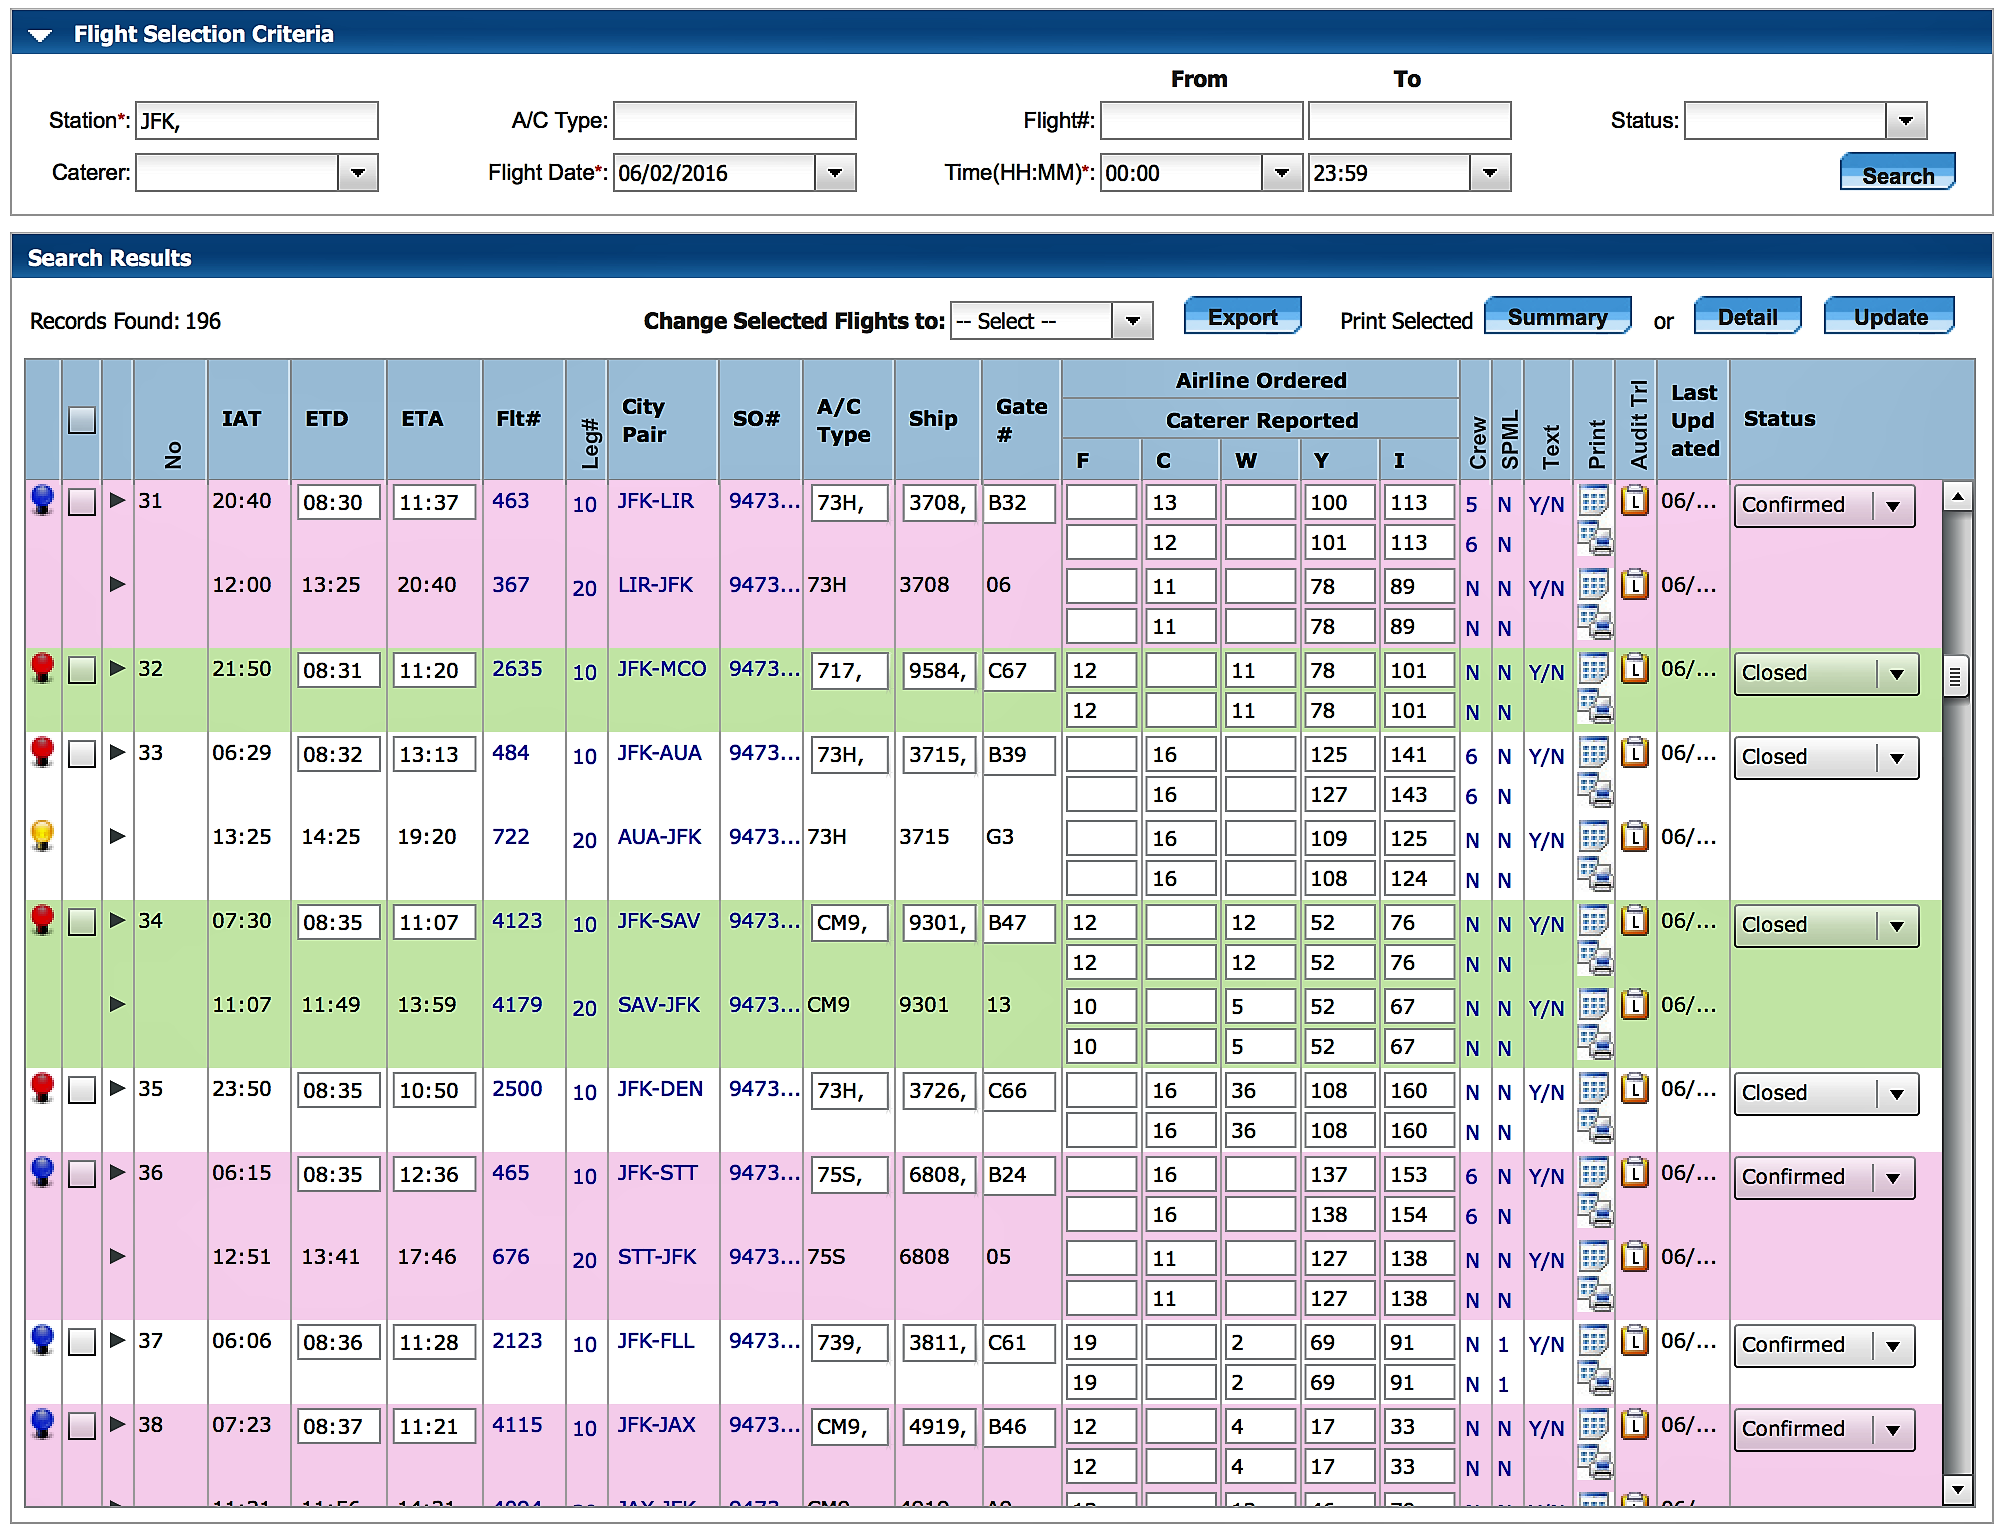The width and height of the screenshot is (2010, 1536).
Task: Print the order sheet for flight 484
Action: click(x=1594, y=751)
